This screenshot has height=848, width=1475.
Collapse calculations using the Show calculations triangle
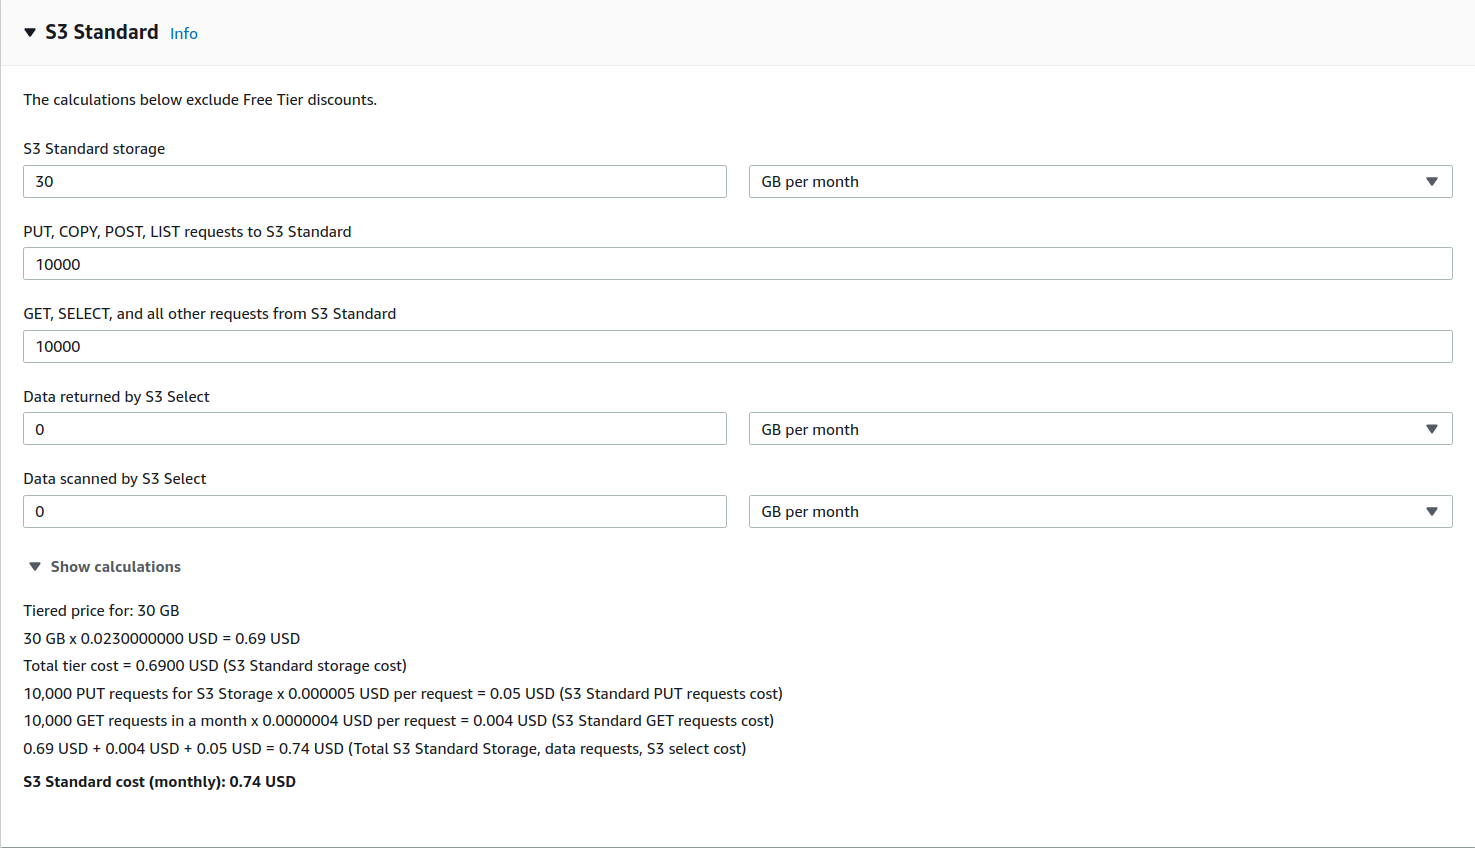click(x=35, y=567)
